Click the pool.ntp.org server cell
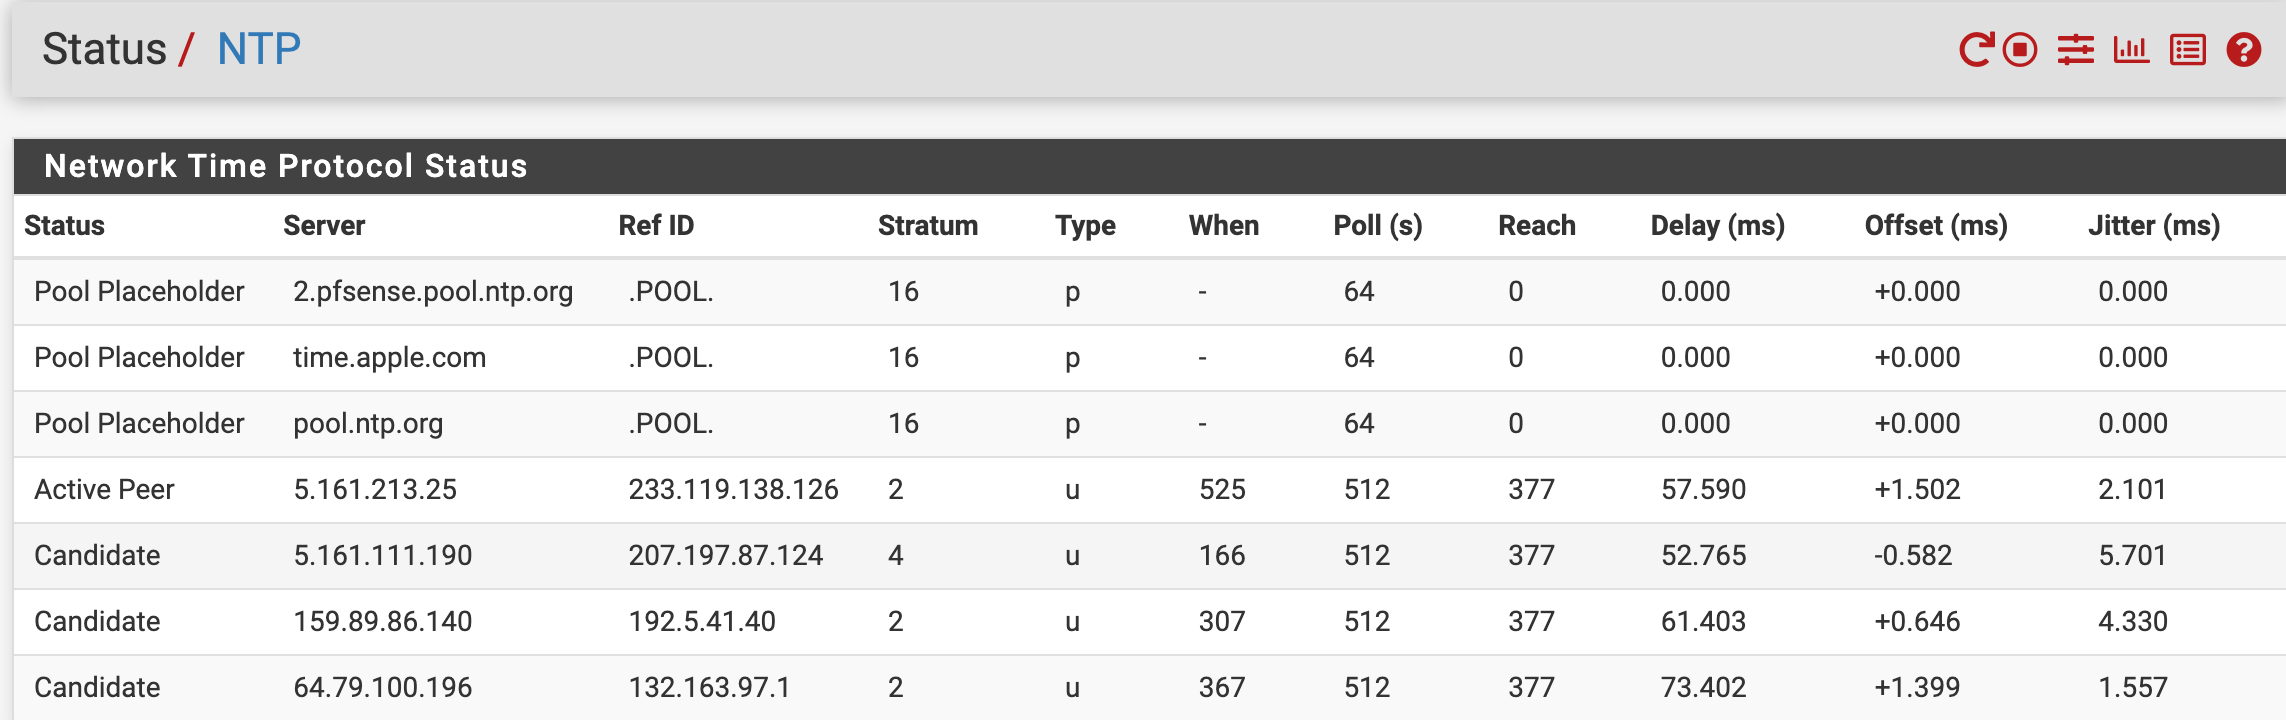Image resolution: width=2286 pixels, height=720 pixels. (368, 423)
